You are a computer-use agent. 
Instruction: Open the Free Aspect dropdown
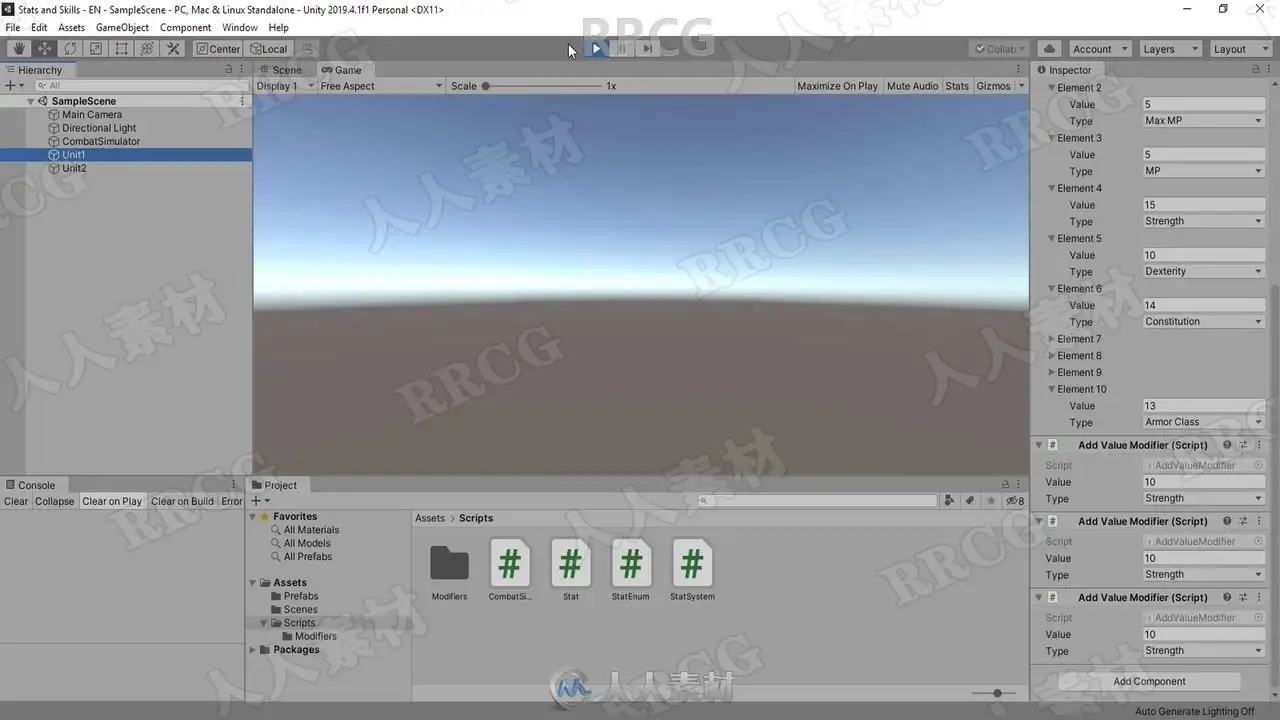pos(381,86)
